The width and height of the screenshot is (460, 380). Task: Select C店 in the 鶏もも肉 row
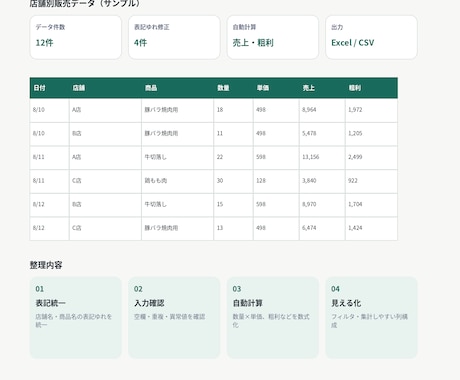click(105, 181)
